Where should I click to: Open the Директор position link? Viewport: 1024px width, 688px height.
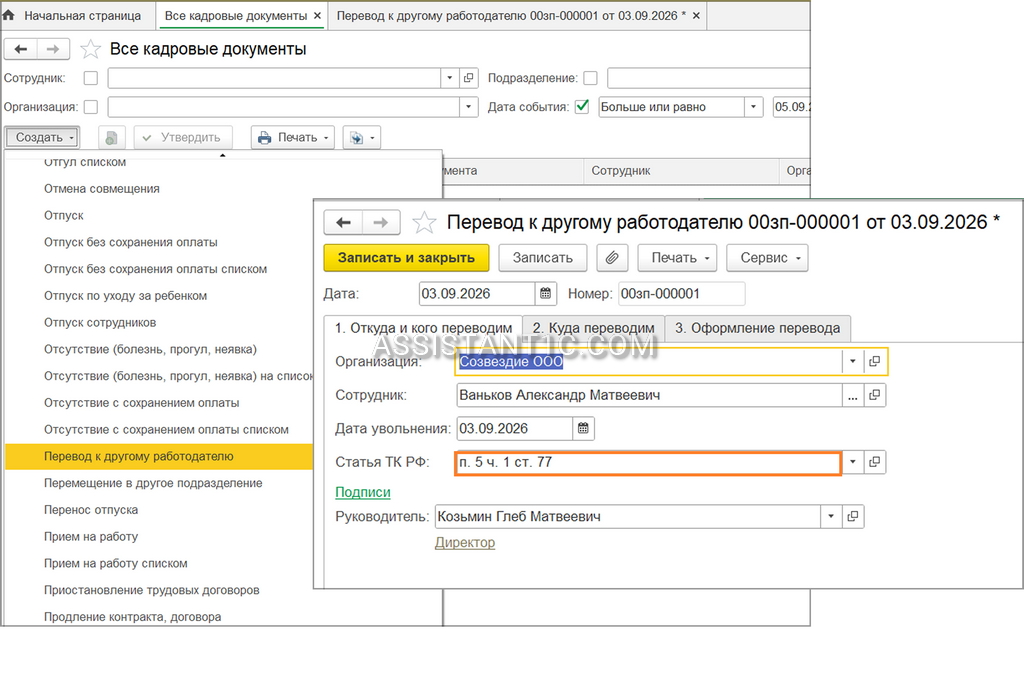coord(465,542)
